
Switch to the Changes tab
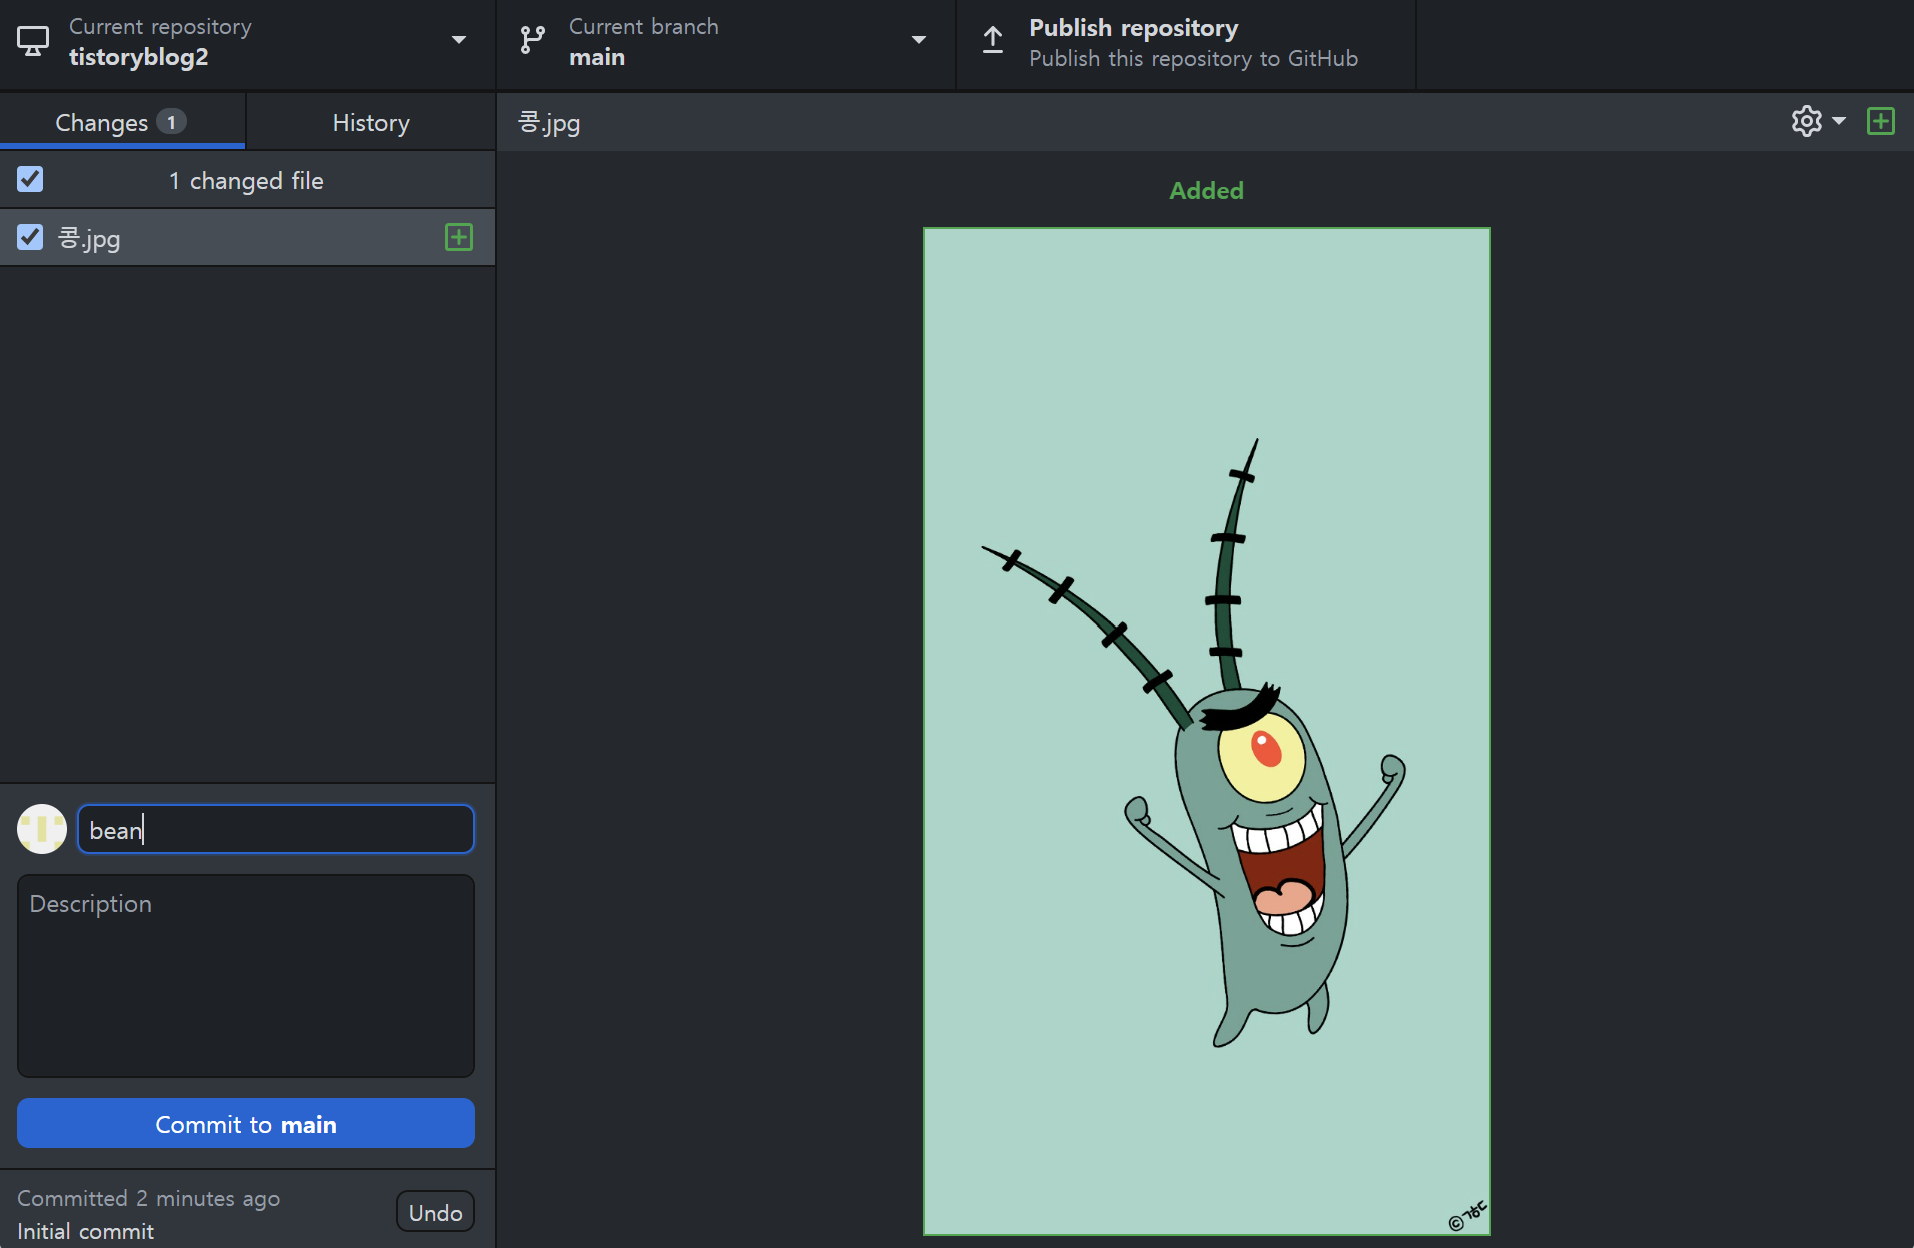click(122, 122)
